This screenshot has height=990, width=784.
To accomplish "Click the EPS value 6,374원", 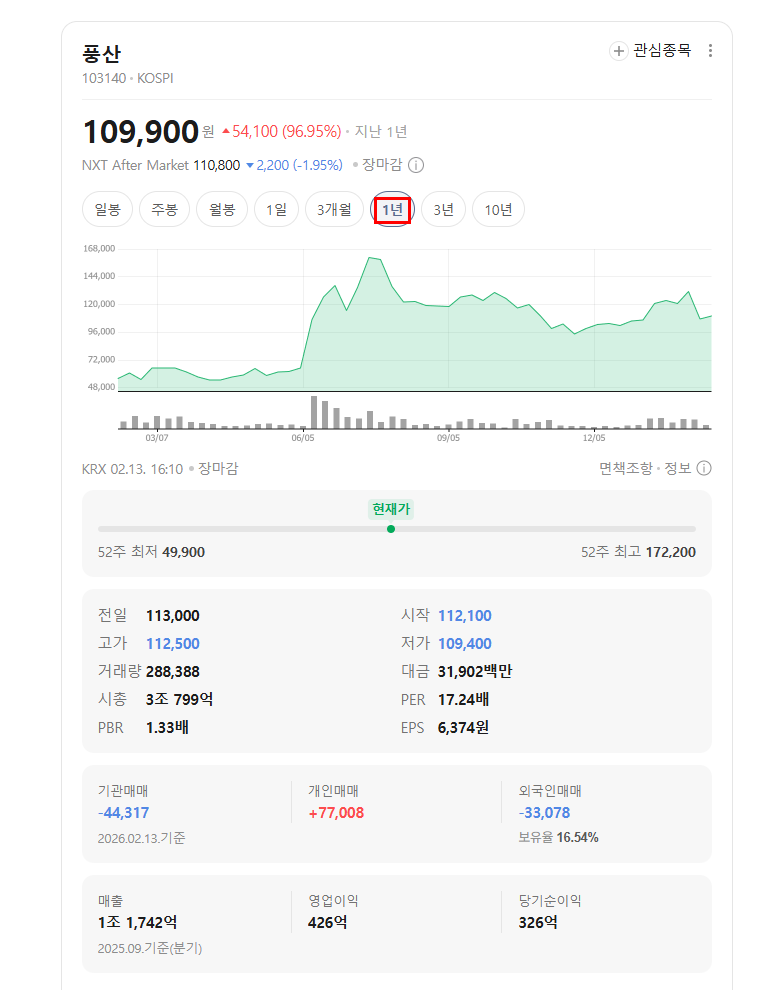I will [x=463, y=727].
